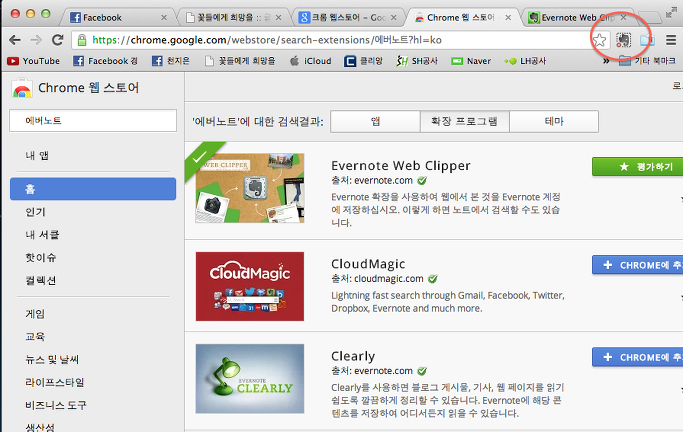The image size is (683, 432).
Task: Open the Evernote Clearly thumbnail
Action: 250,378
